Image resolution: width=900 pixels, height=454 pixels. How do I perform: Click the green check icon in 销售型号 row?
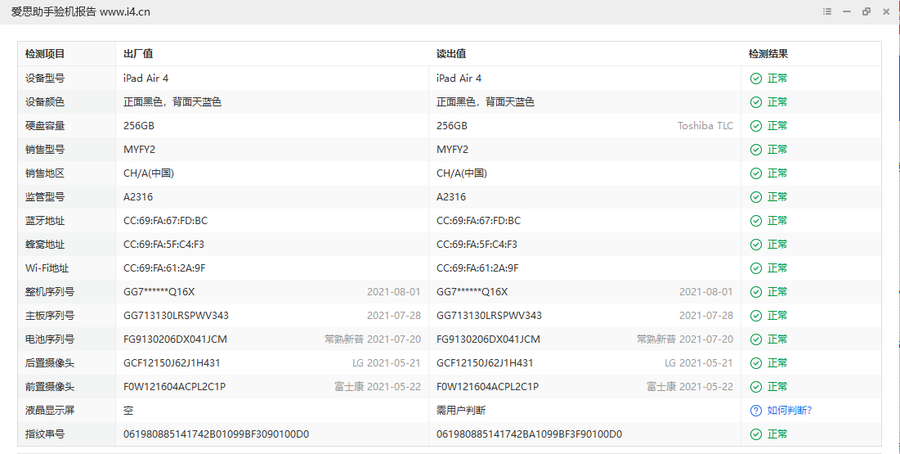756,150
